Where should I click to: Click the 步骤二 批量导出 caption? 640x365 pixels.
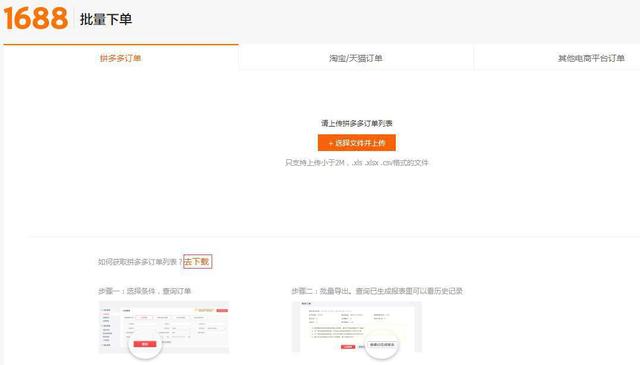click(377, 291)
